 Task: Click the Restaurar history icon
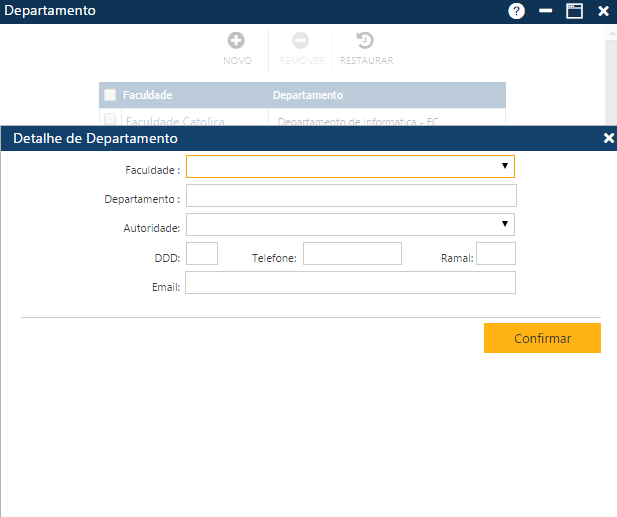pyautogui.click(x=366, y=41)
